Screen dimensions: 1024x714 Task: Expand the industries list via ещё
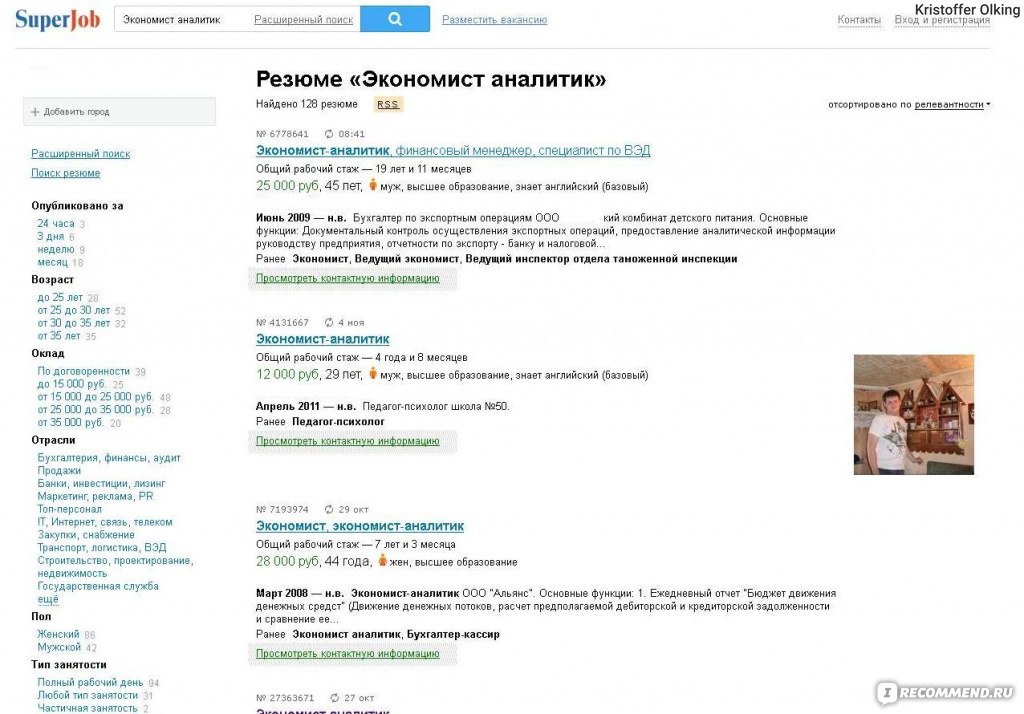(x=48, y=599)
